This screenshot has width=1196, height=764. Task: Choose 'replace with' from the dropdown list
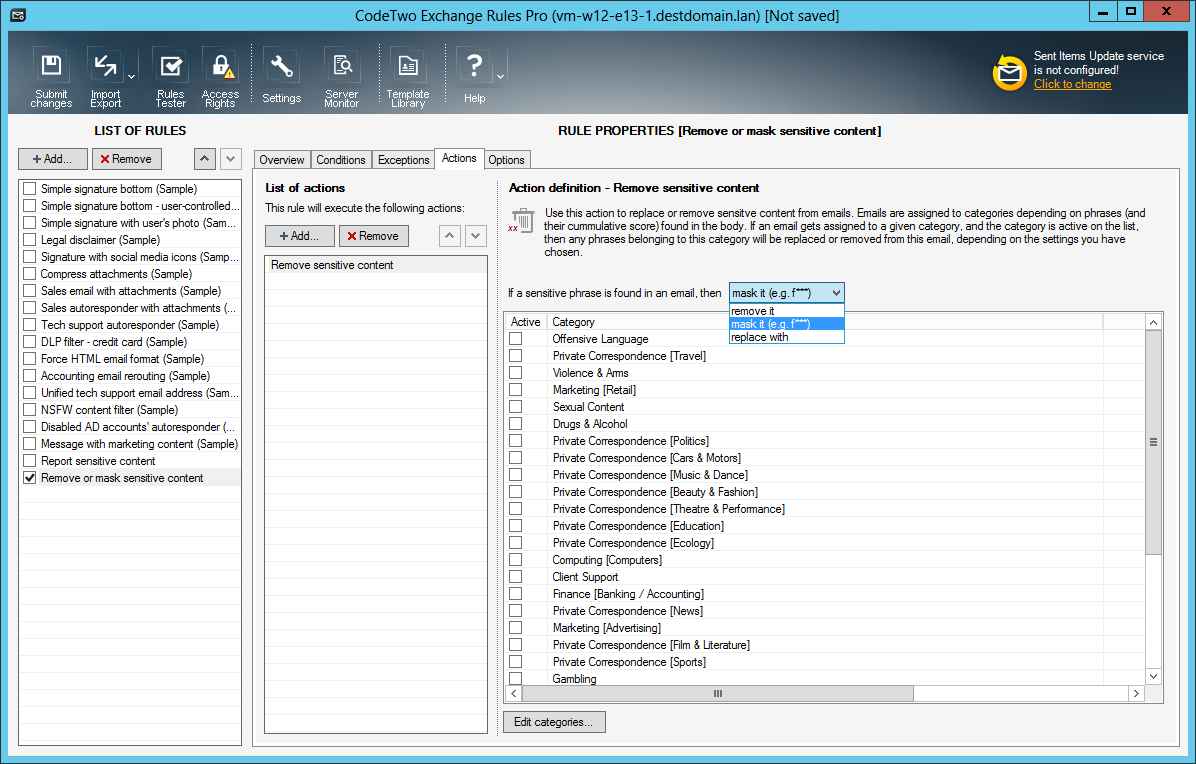[786, 337]
